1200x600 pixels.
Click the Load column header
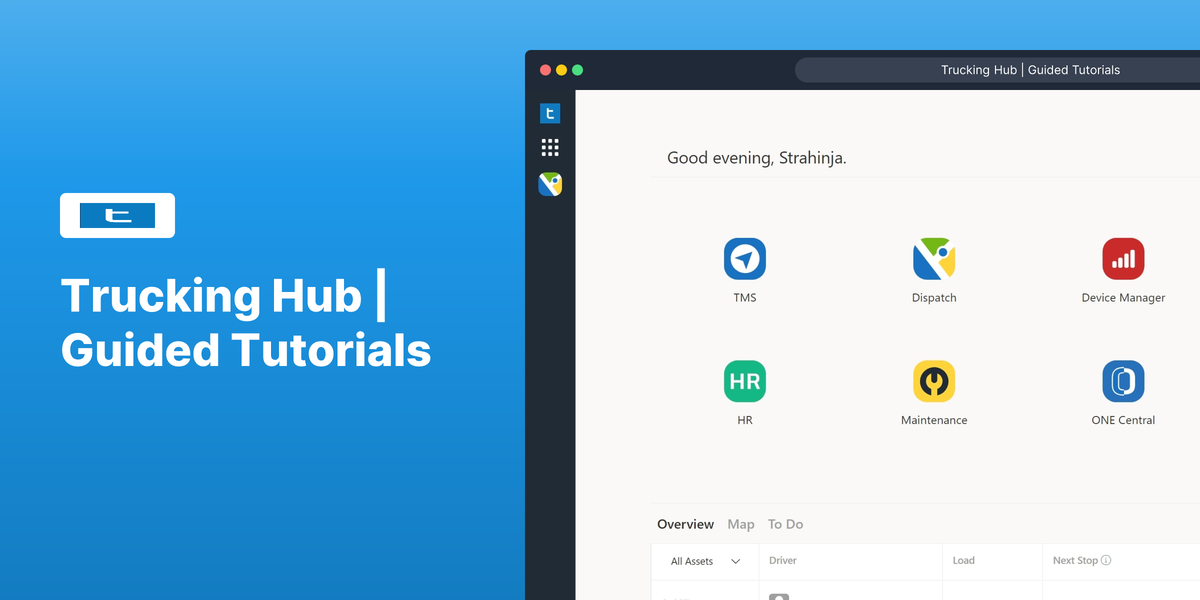(x=963, y=560)
